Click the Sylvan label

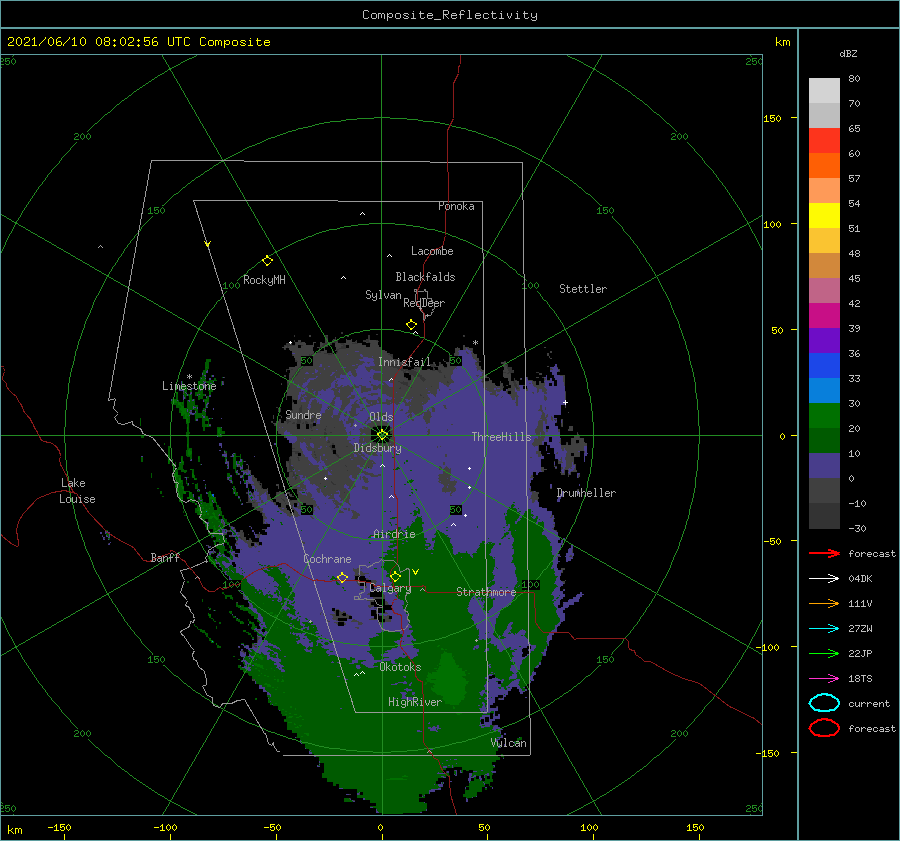pos(383,295)
